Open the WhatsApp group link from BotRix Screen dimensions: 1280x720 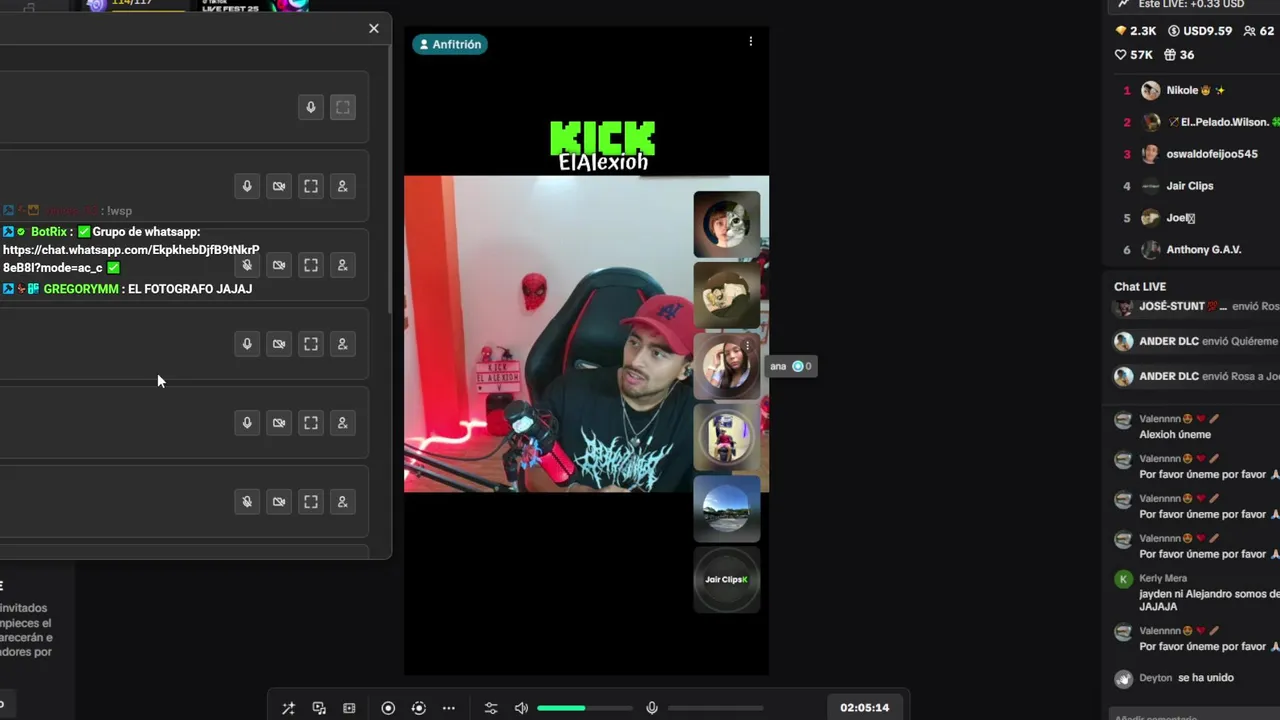click(131, 259)
